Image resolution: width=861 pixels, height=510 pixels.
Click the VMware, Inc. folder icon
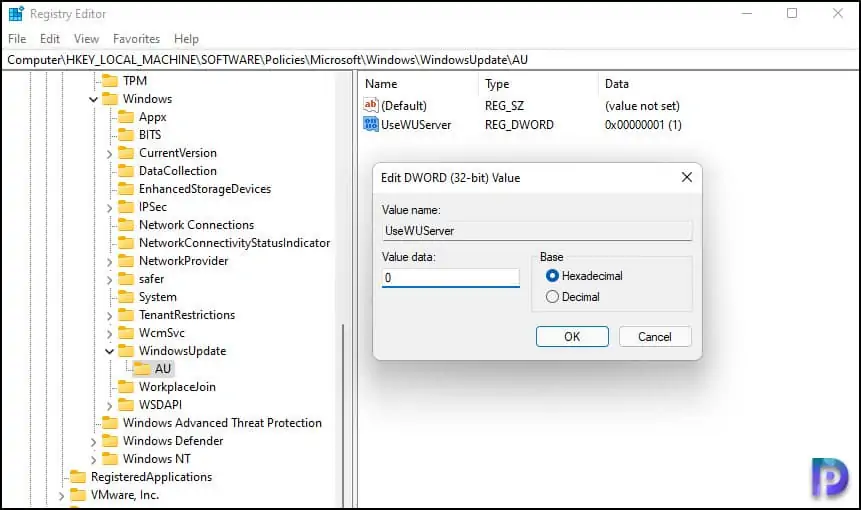(79, 495)
